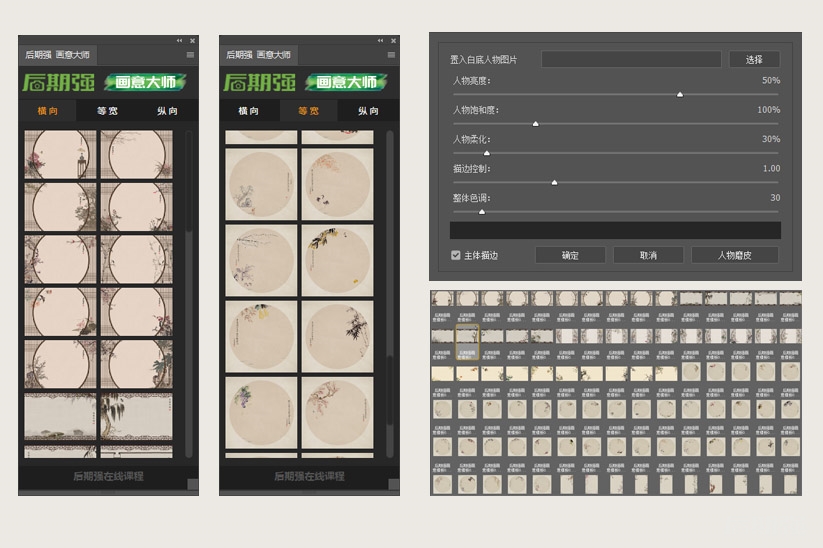Switch to the 纵向 tab in the left panel
Screen dimensions: 823x548
tap(167, 111)
